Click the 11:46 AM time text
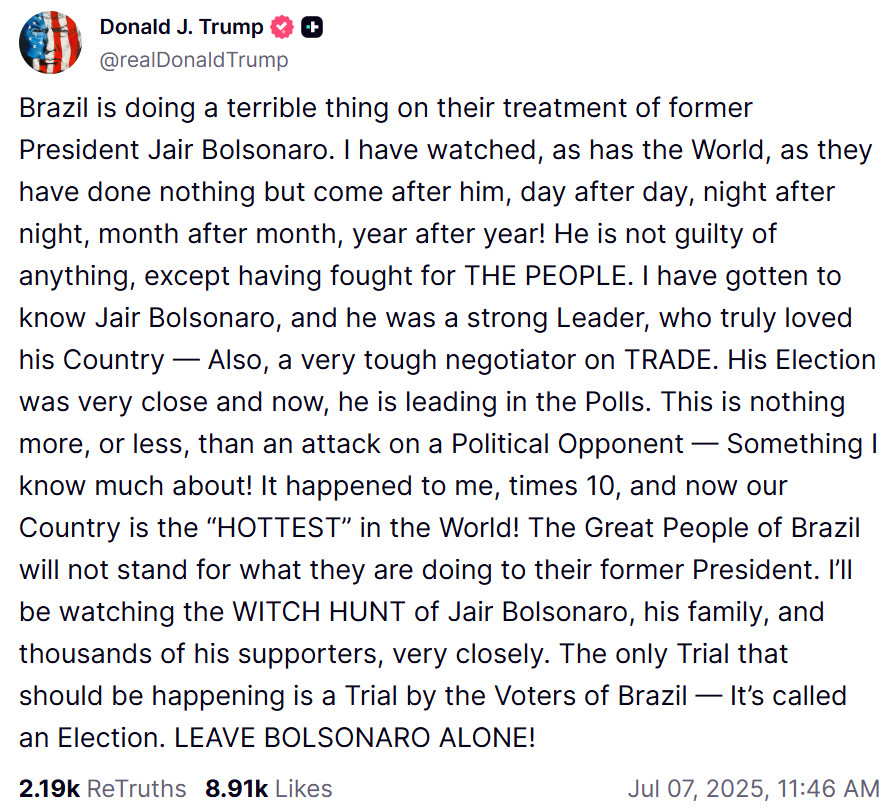Viewport: 894px width, 810px height. tap(828, 789)
